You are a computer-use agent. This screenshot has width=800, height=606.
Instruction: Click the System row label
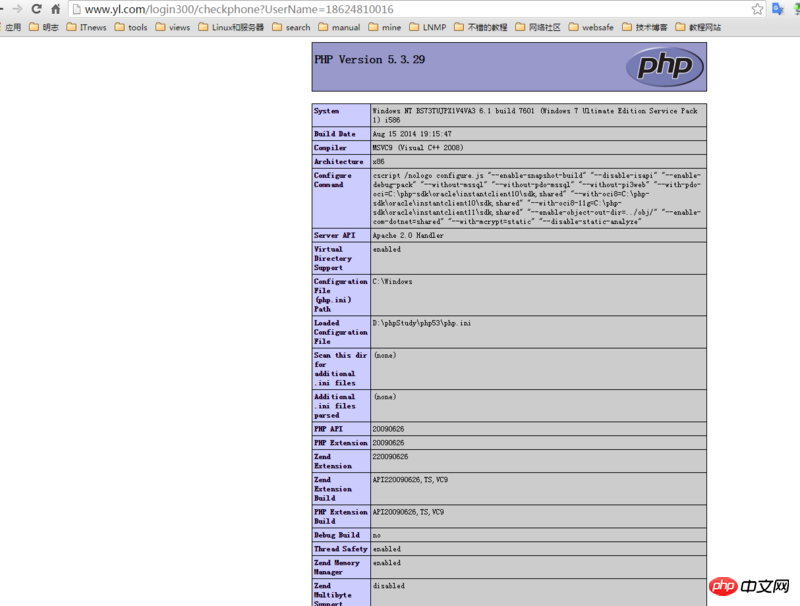pos(327,111)
